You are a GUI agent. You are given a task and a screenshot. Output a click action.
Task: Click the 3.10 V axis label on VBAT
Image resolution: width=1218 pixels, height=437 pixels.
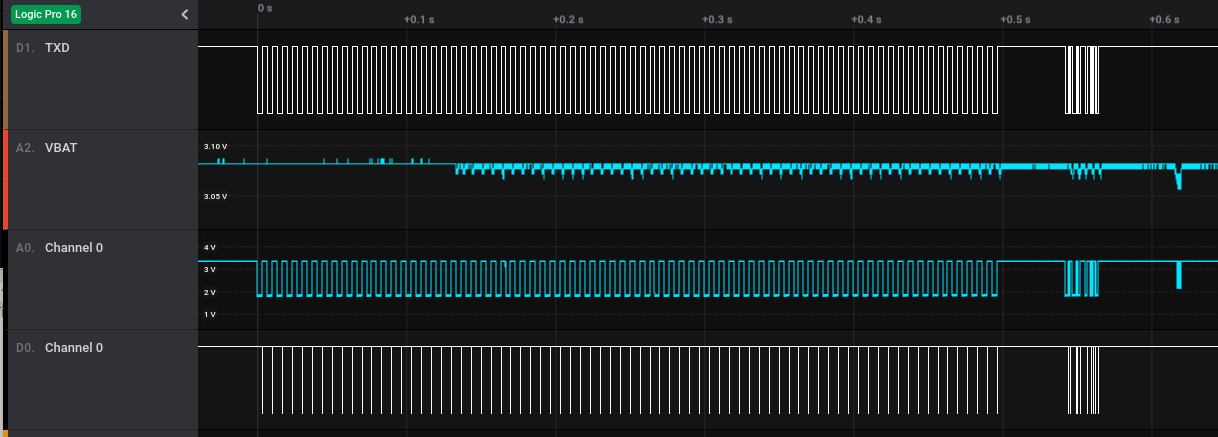[x=215, y=147]
